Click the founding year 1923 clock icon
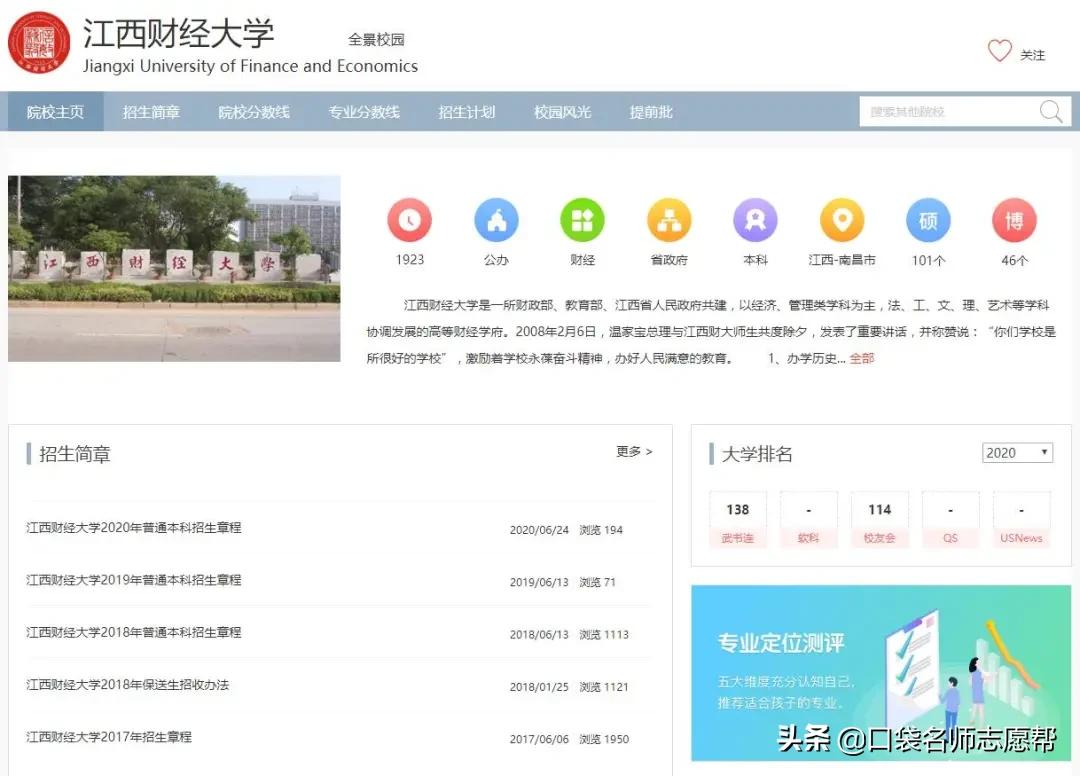1080x776 pixels. (x=410, y=221)
